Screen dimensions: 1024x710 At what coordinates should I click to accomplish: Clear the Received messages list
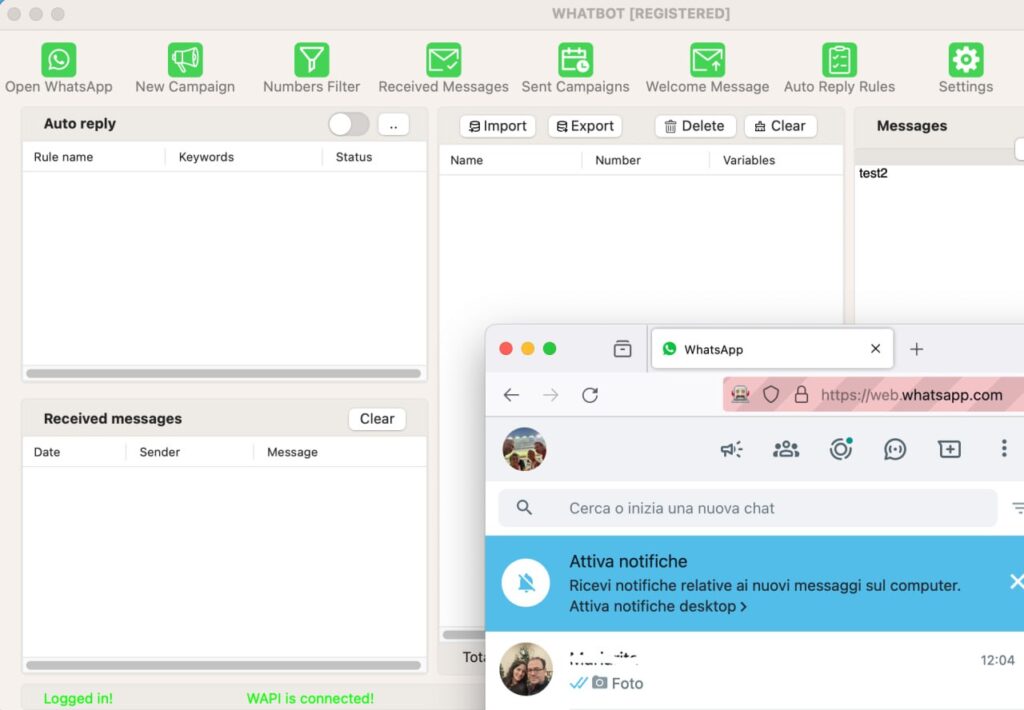point(377,419)
